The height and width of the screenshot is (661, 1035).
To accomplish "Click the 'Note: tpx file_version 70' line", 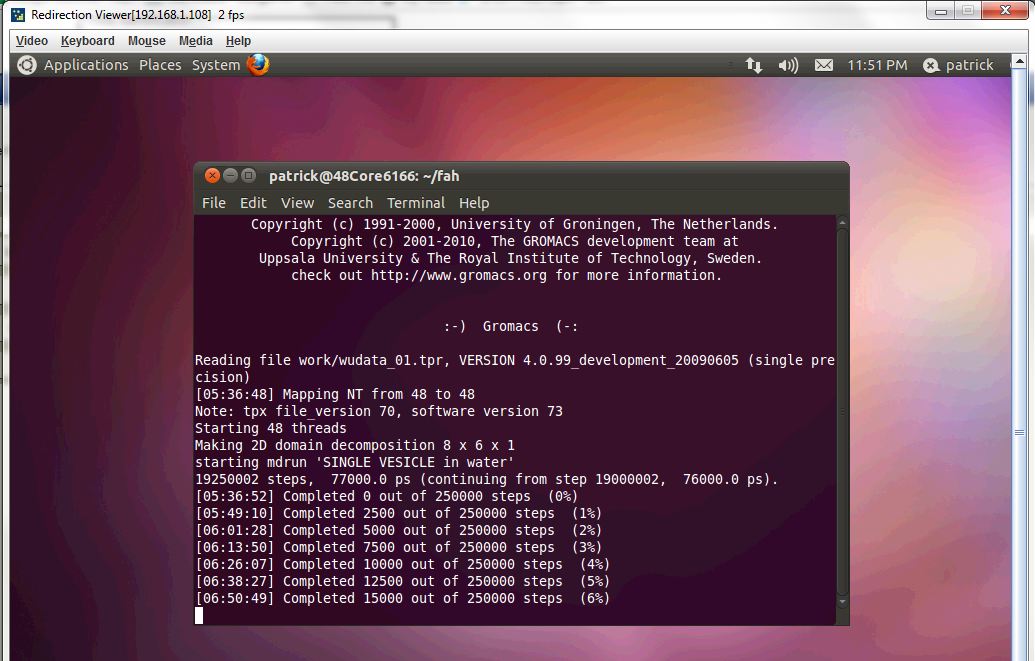I will click(379, 411).
